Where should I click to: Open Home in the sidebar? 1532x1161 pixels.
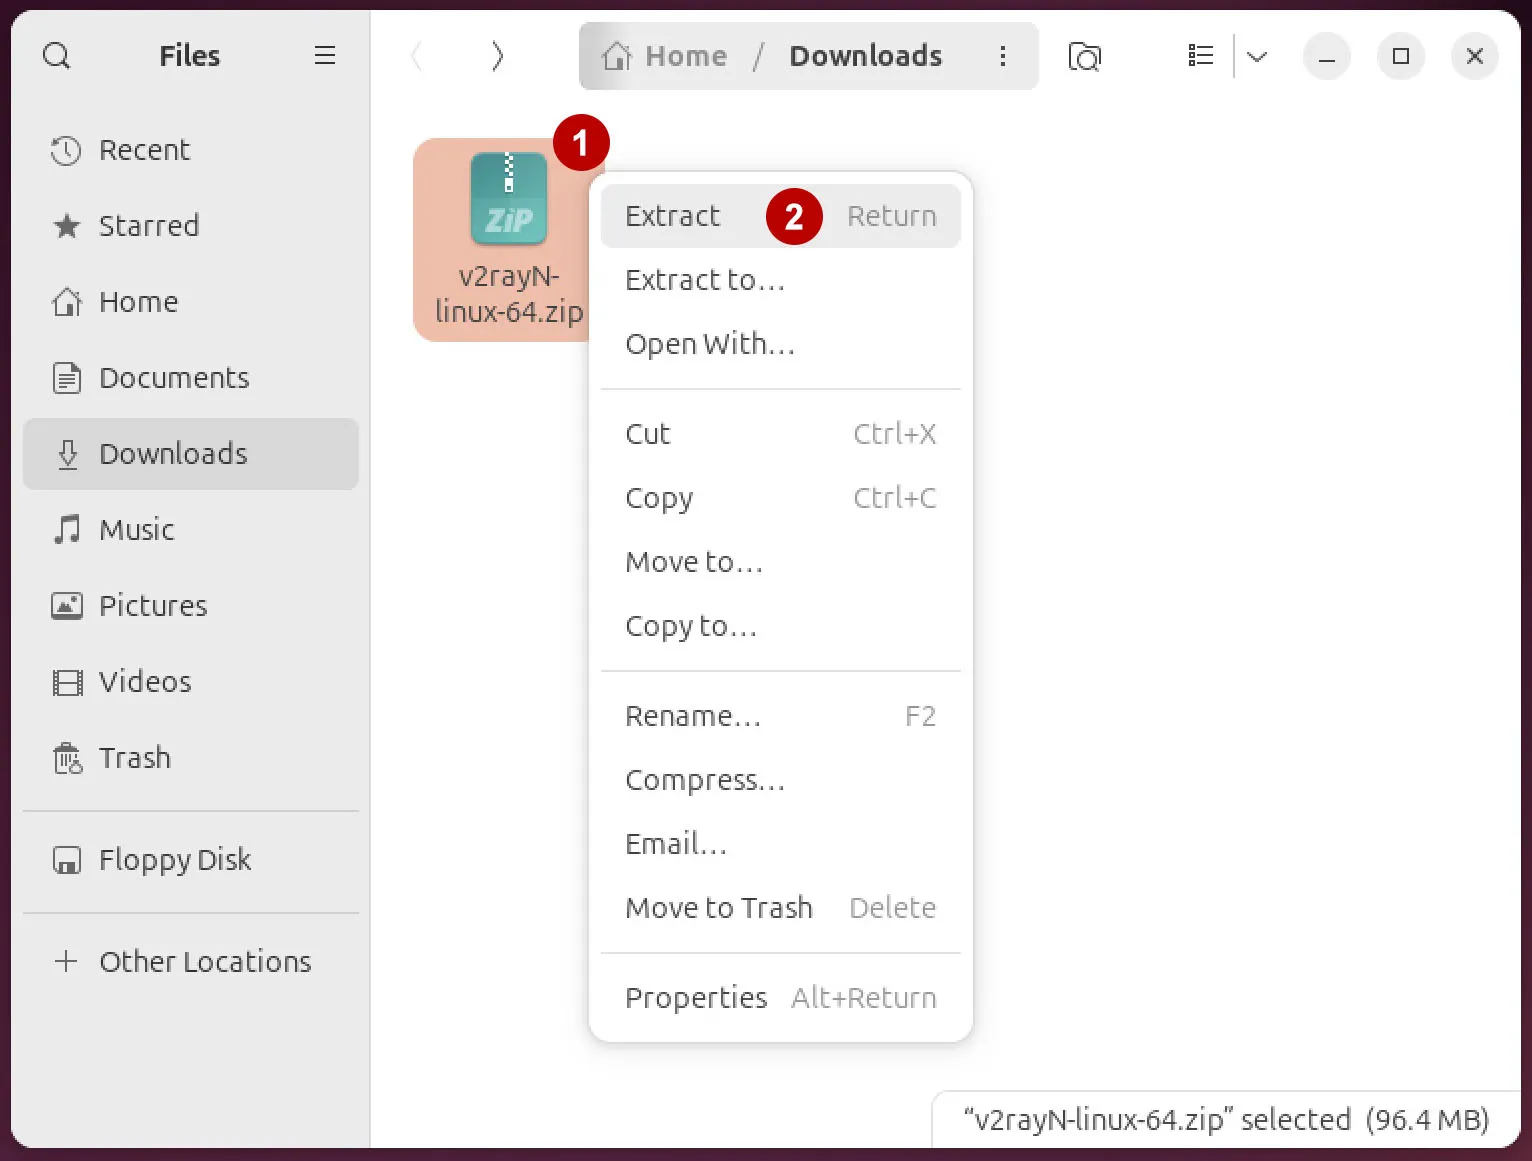[191, 302]
